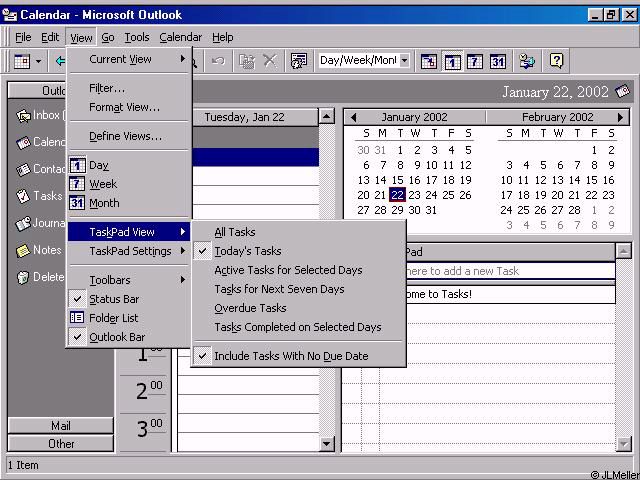The width and height of the screenshot is (640, 480).
Task: Select the Month view toolbar icon
Action: click(498, 62)
